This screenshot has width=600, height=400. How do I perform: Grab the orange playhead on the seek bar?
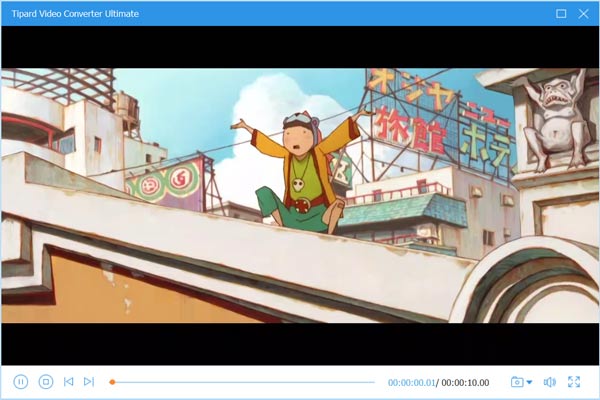point(112,382)
